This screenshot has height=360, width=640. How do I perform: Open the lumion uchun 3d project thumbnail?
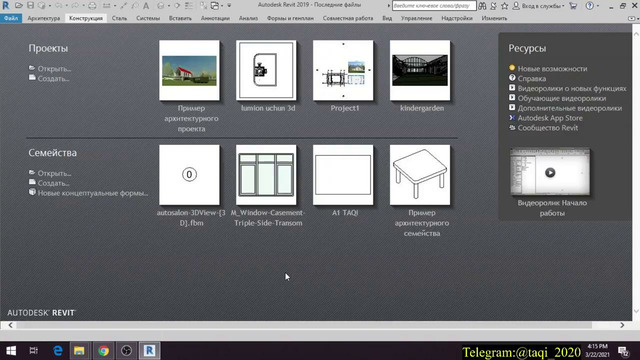click(266, 70)
